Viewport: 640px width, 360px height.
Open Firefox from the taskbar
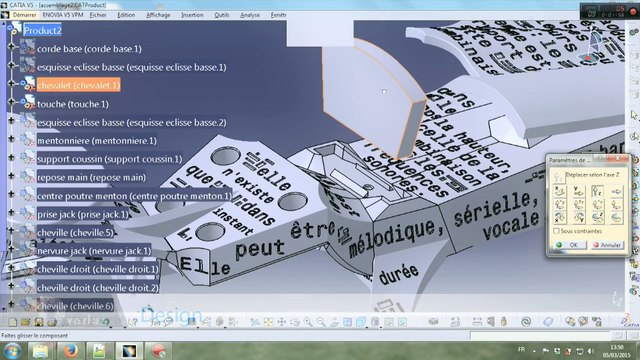point(70,351)
